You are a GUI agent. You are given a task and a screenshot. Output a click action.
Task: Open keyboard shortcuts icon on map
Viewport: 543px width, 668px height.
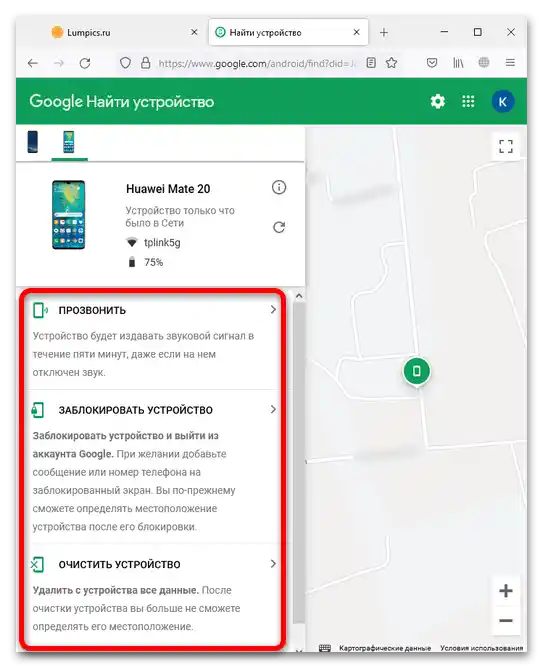click(x=325, y=648)
